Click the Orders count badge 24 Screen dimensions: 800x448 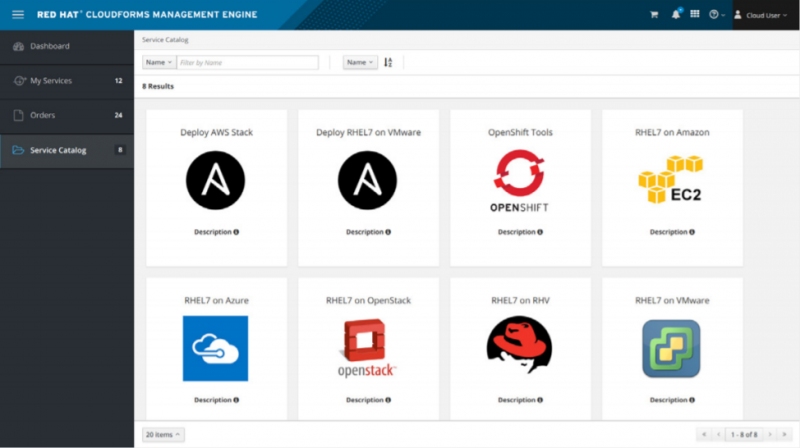[118, 115]
